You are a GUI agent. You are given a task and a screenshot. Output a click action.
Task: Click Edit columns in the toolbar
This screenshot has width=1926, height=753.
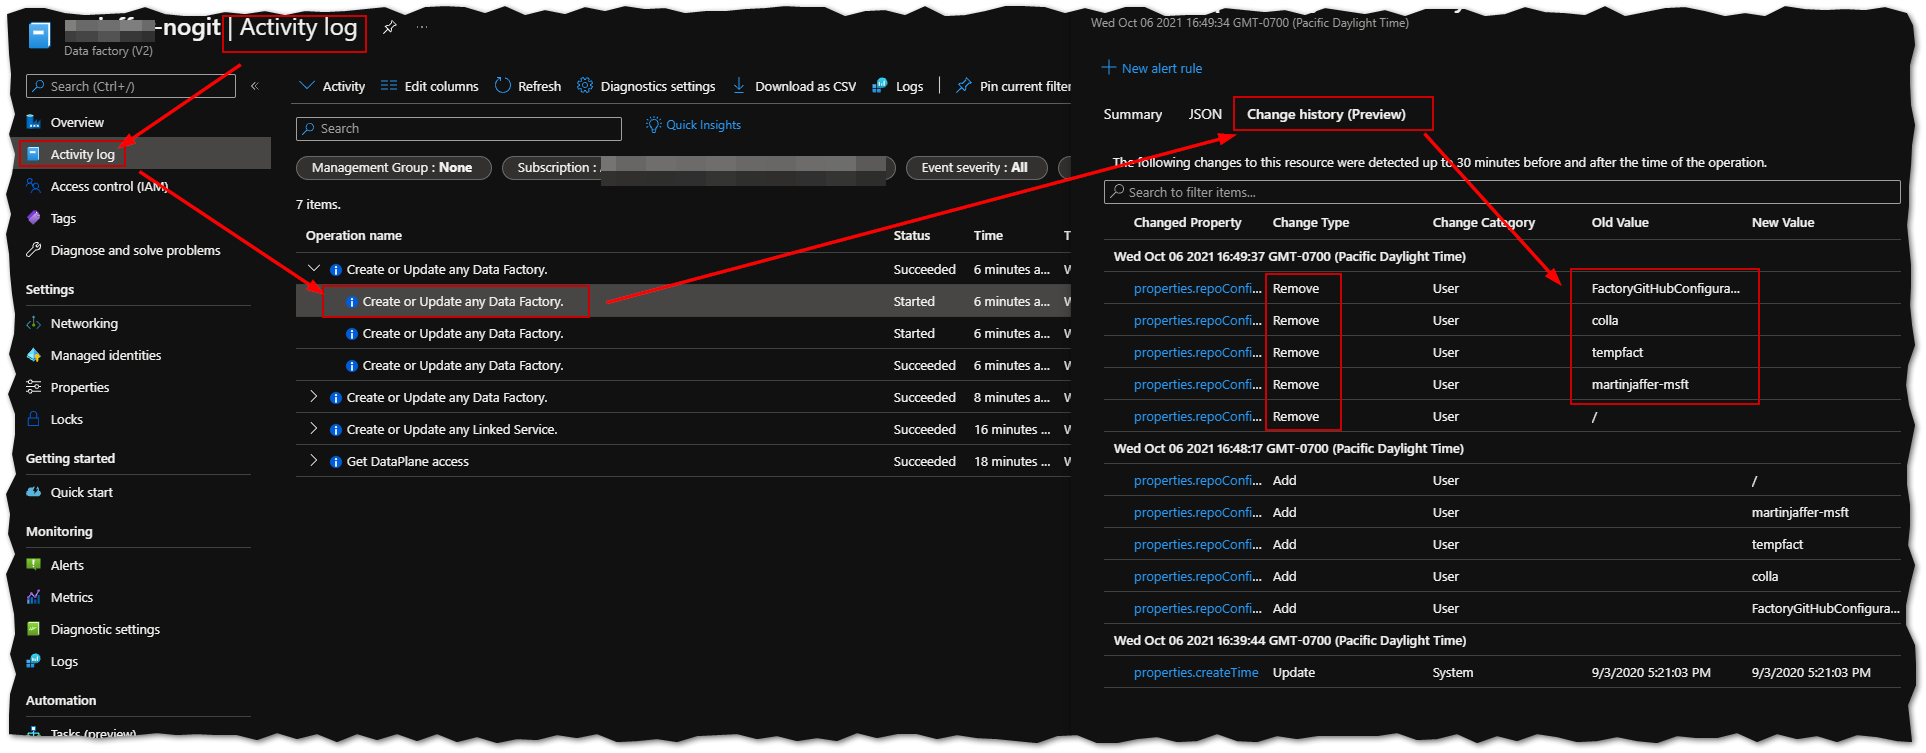[x=430, y=86]
